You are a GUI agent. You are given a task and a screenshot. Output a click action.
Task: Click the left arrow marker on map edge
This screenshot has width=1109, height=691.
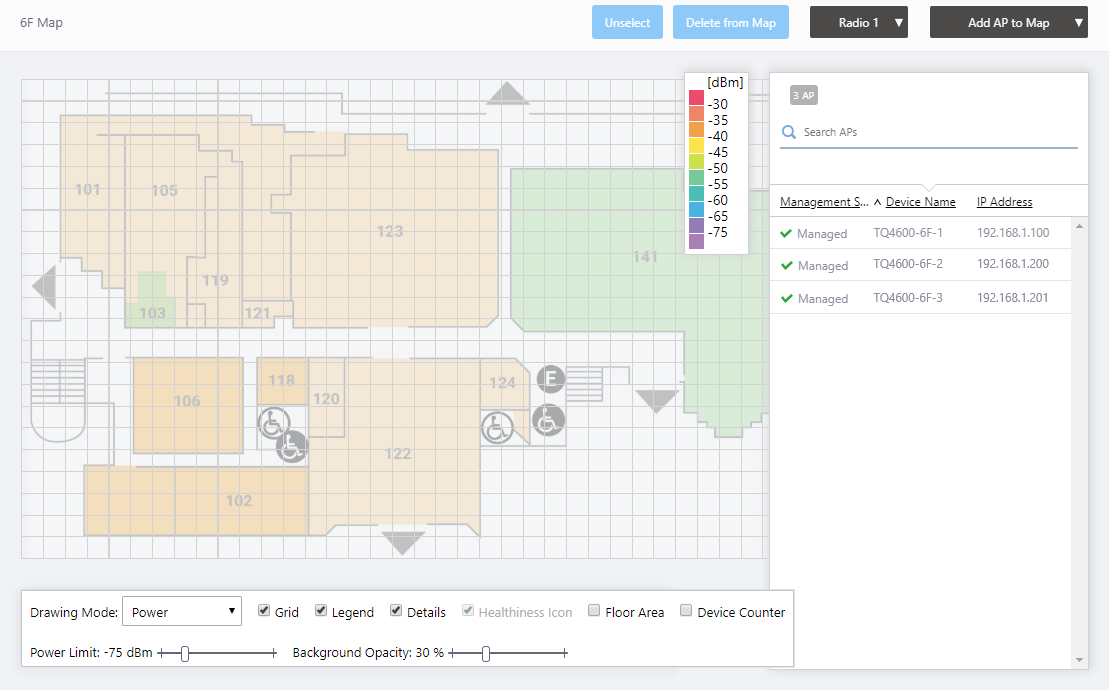pyautogui.click(x=45, y=288)
